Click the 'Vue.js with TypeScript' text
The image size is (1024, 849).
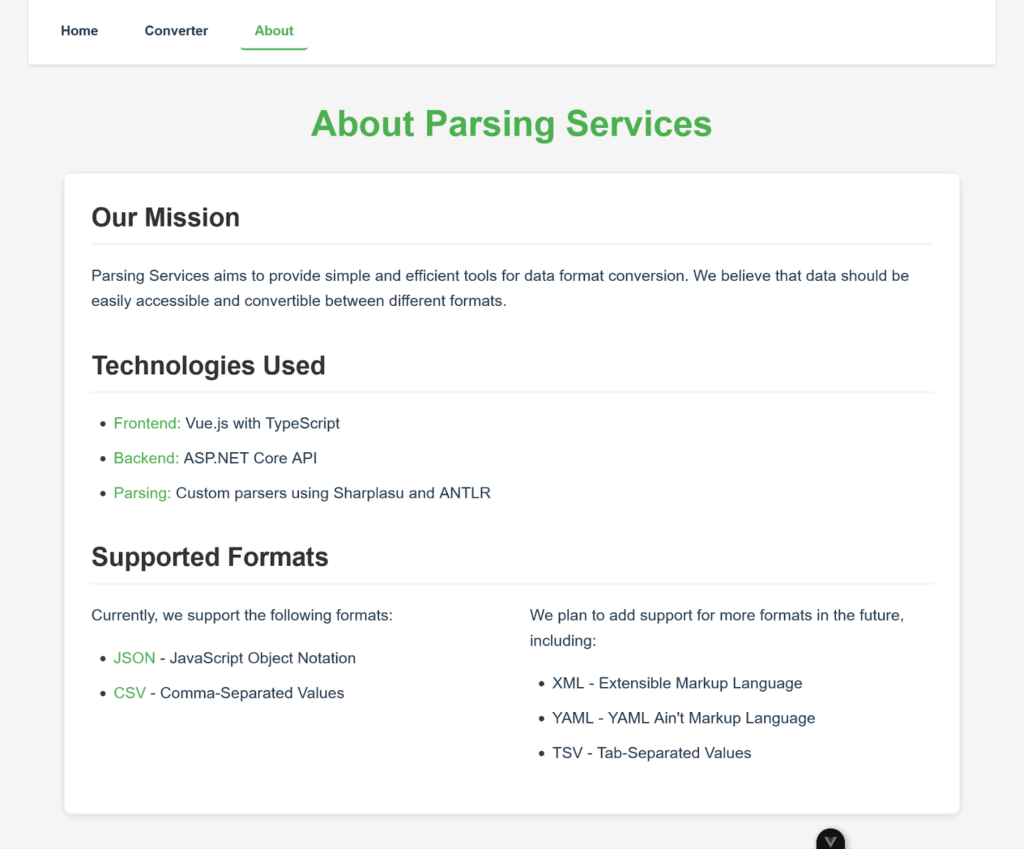click(262, 423)
